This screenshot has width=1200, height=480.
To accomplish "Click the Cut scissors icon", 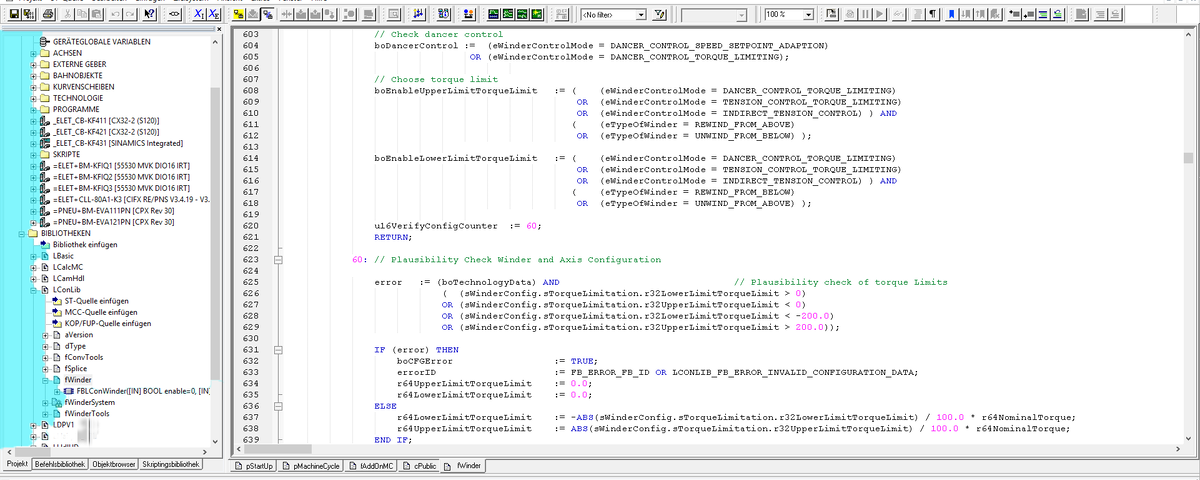I will (66, 14).
